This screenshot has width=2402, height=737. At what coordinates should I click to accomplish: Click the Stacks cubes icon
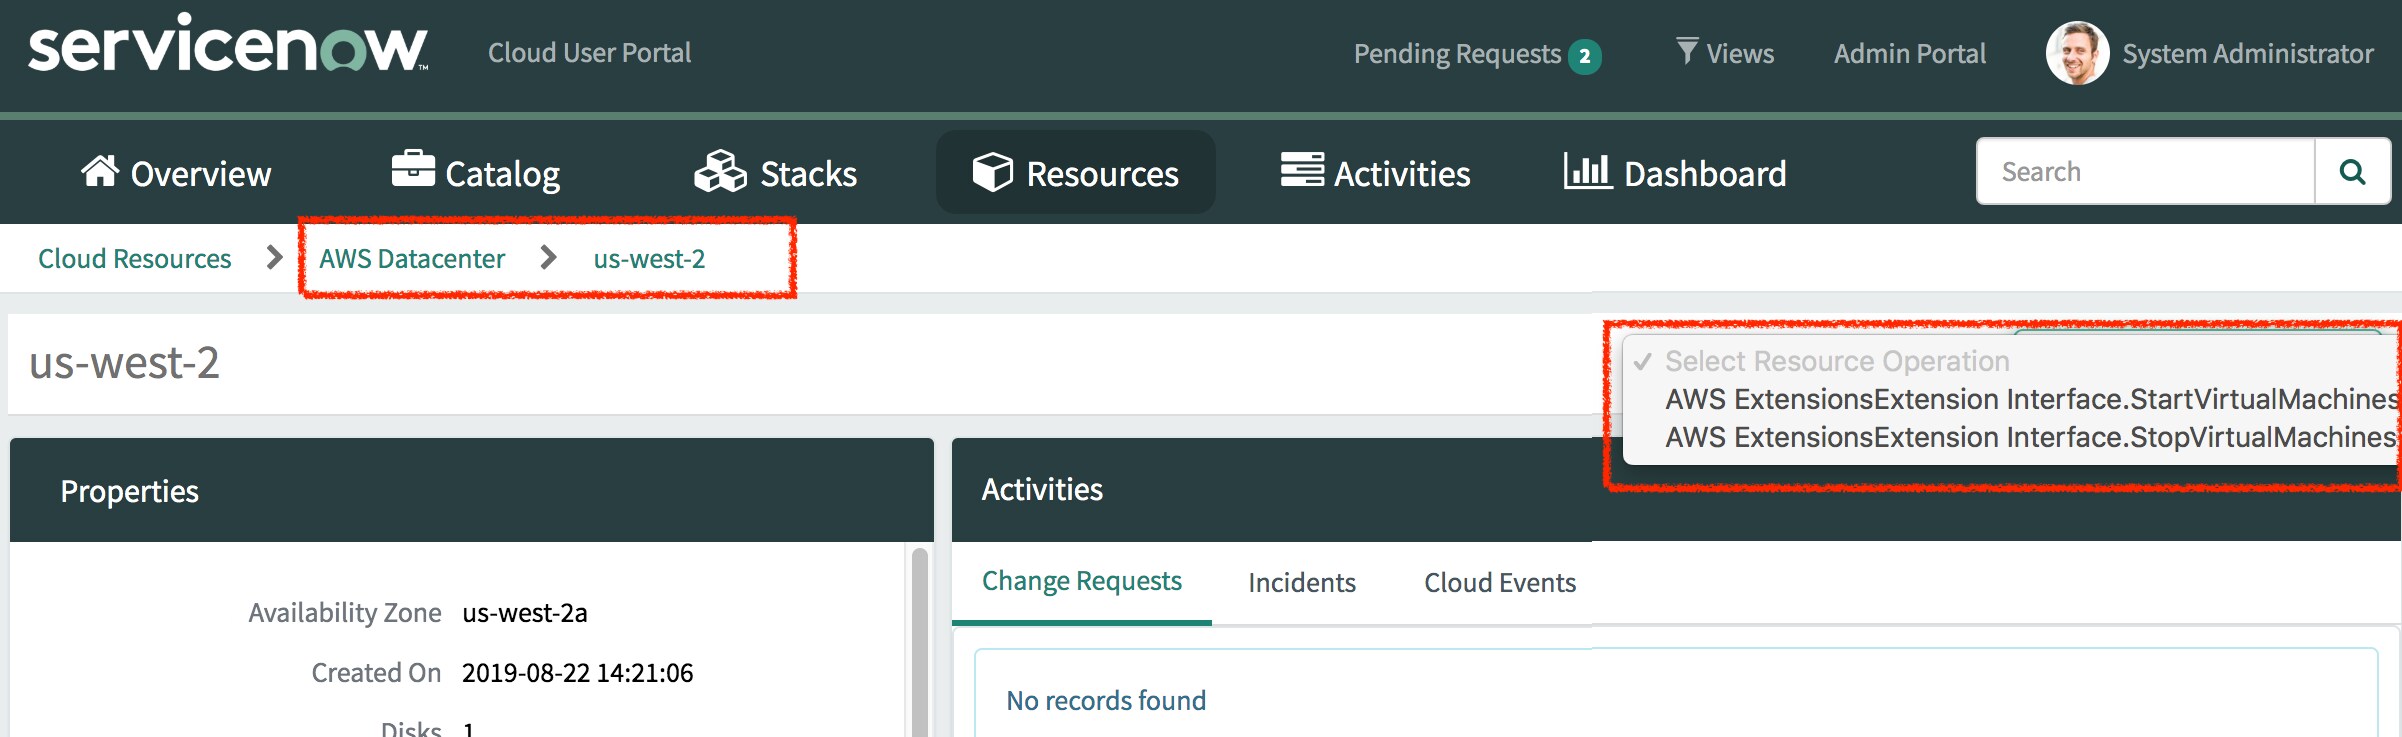click(720, 171)
